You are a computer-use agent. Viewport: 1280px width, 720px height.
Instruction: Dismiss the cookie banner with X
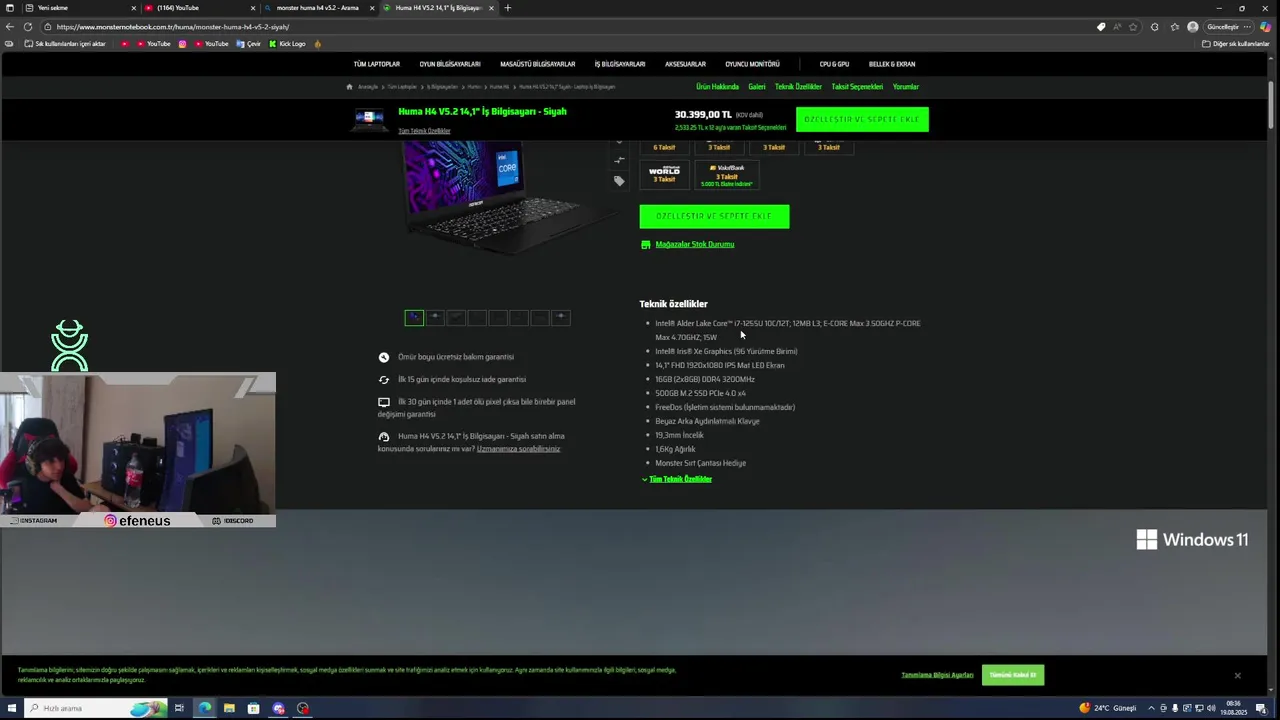(1237, 676)
